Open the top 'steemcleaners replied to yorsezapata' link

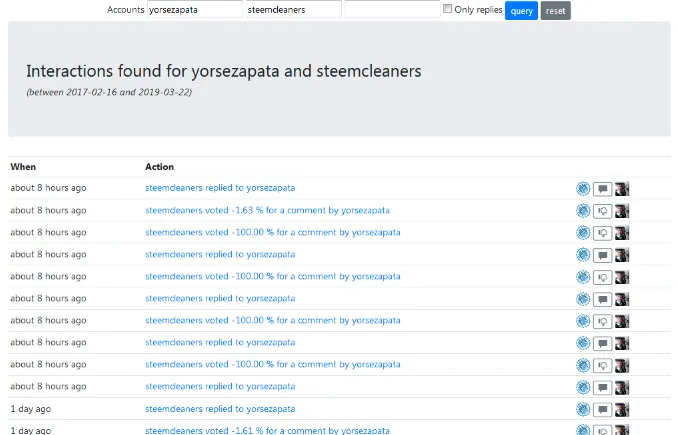220,188
